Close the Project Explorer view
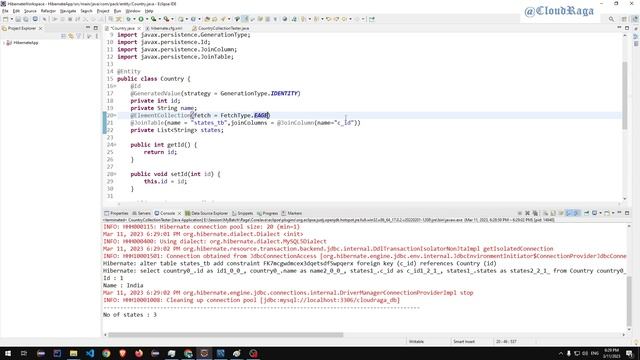Screen dimensions: 640x360 [x=40, y=28]
